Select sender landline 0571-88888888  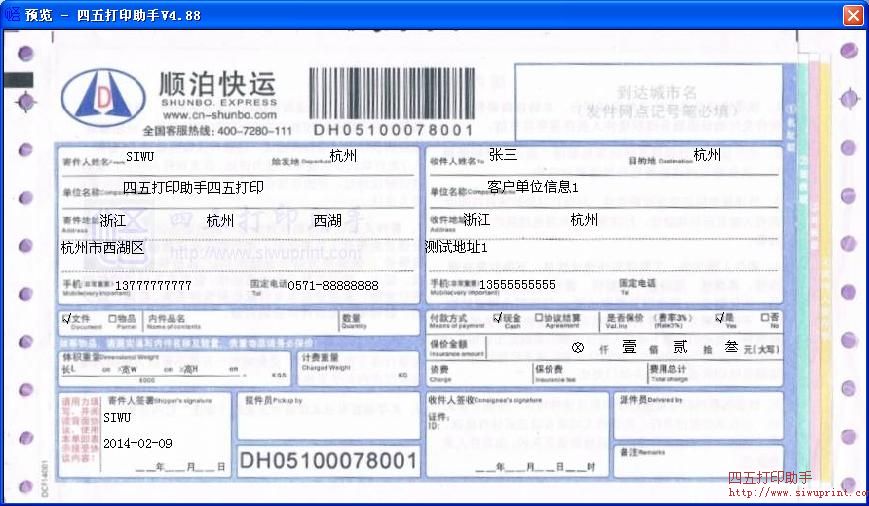tap(333, 285)
